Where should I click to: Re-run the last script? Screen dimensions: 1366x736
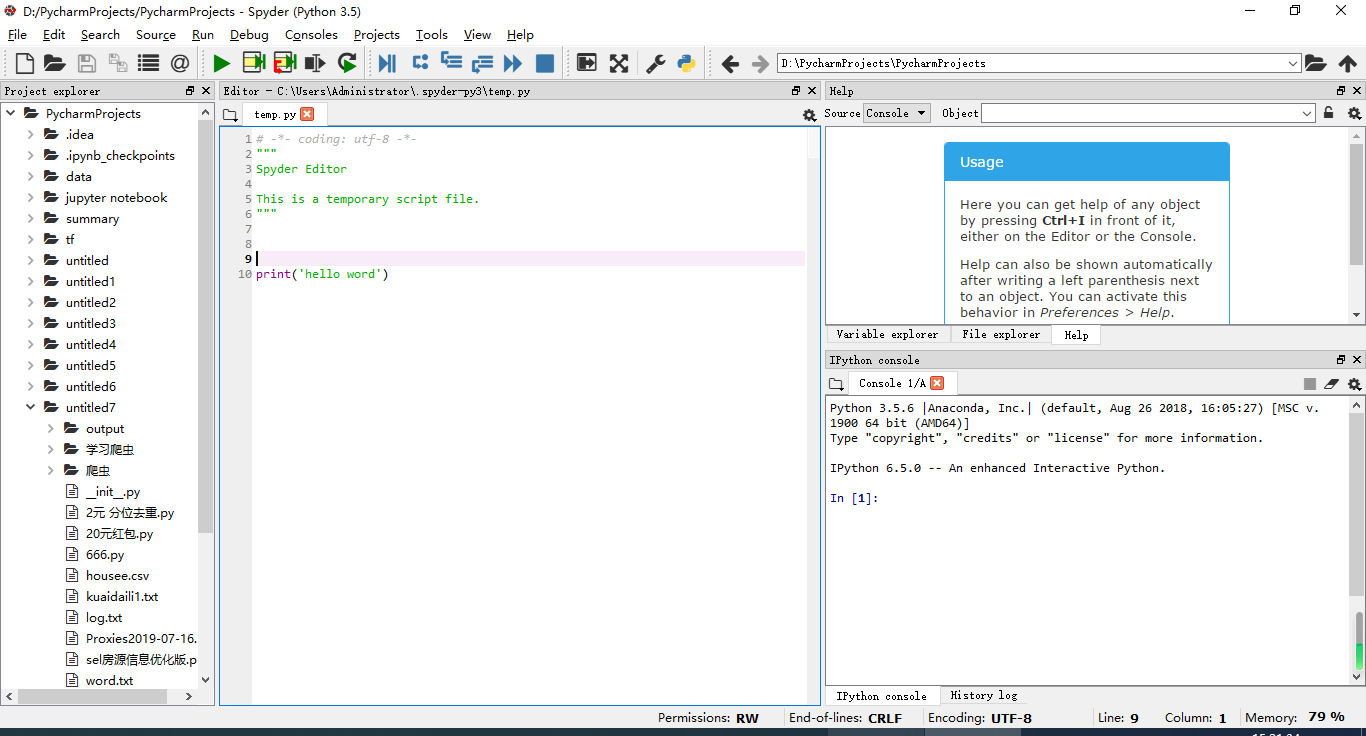pos(347,63)
